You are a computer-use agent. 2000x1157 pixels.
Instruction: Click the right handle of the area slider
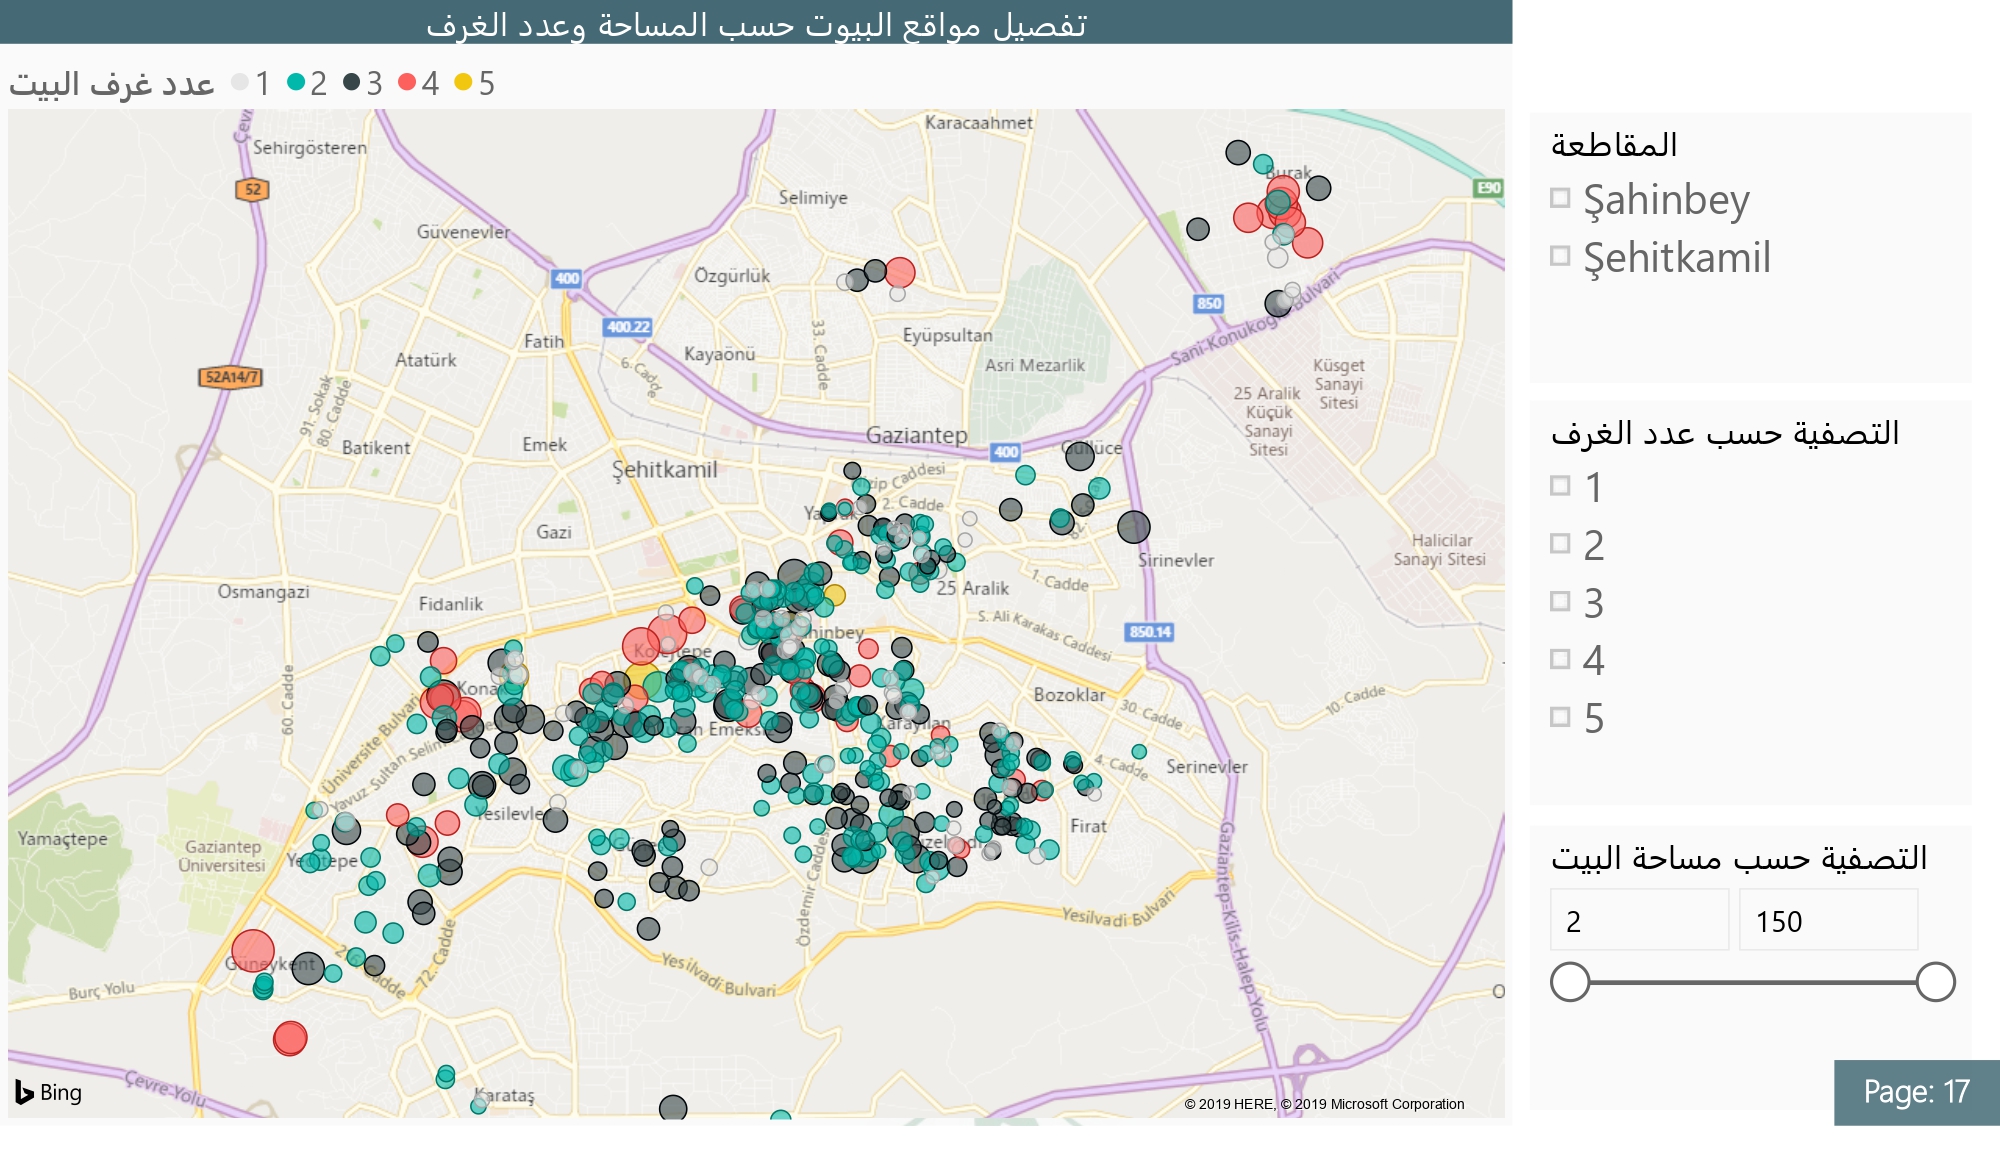pos(1935,982)
